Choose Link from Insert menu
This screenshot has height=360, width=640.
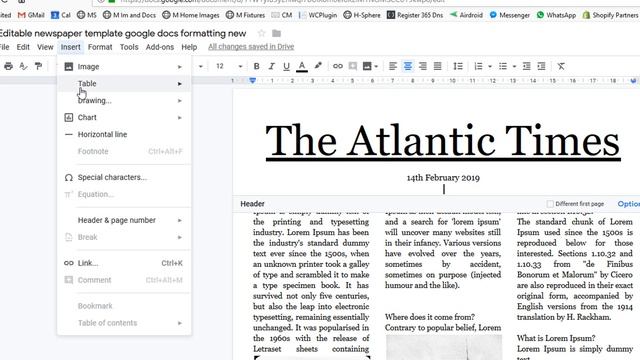(124, 263)
